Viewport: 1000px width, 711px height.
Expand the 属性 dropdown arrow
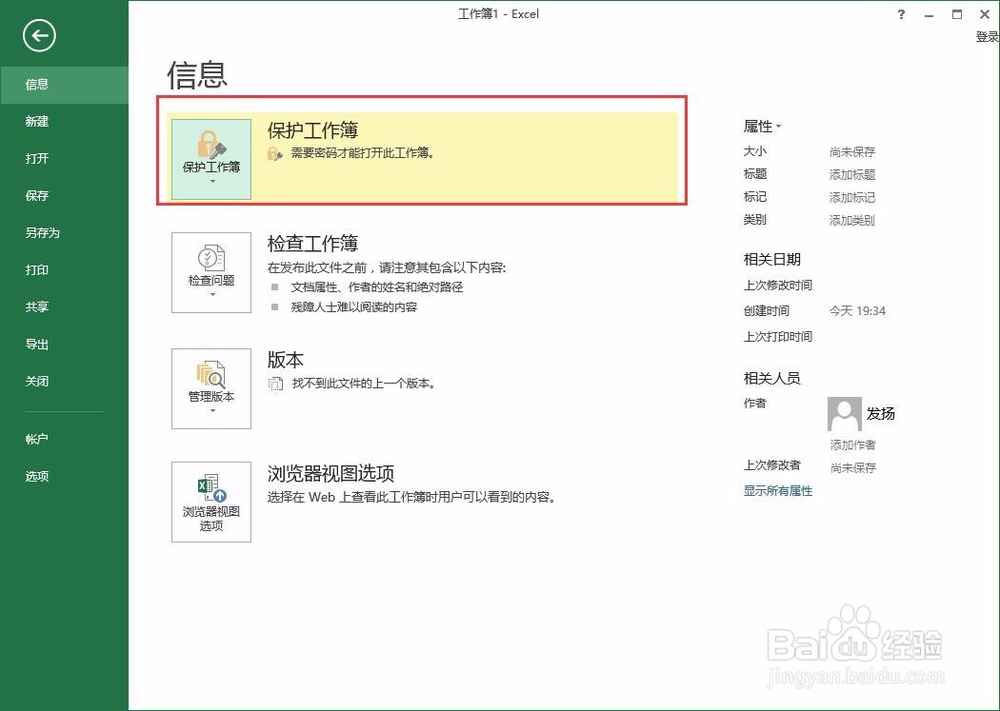click(x=779, y=126)
